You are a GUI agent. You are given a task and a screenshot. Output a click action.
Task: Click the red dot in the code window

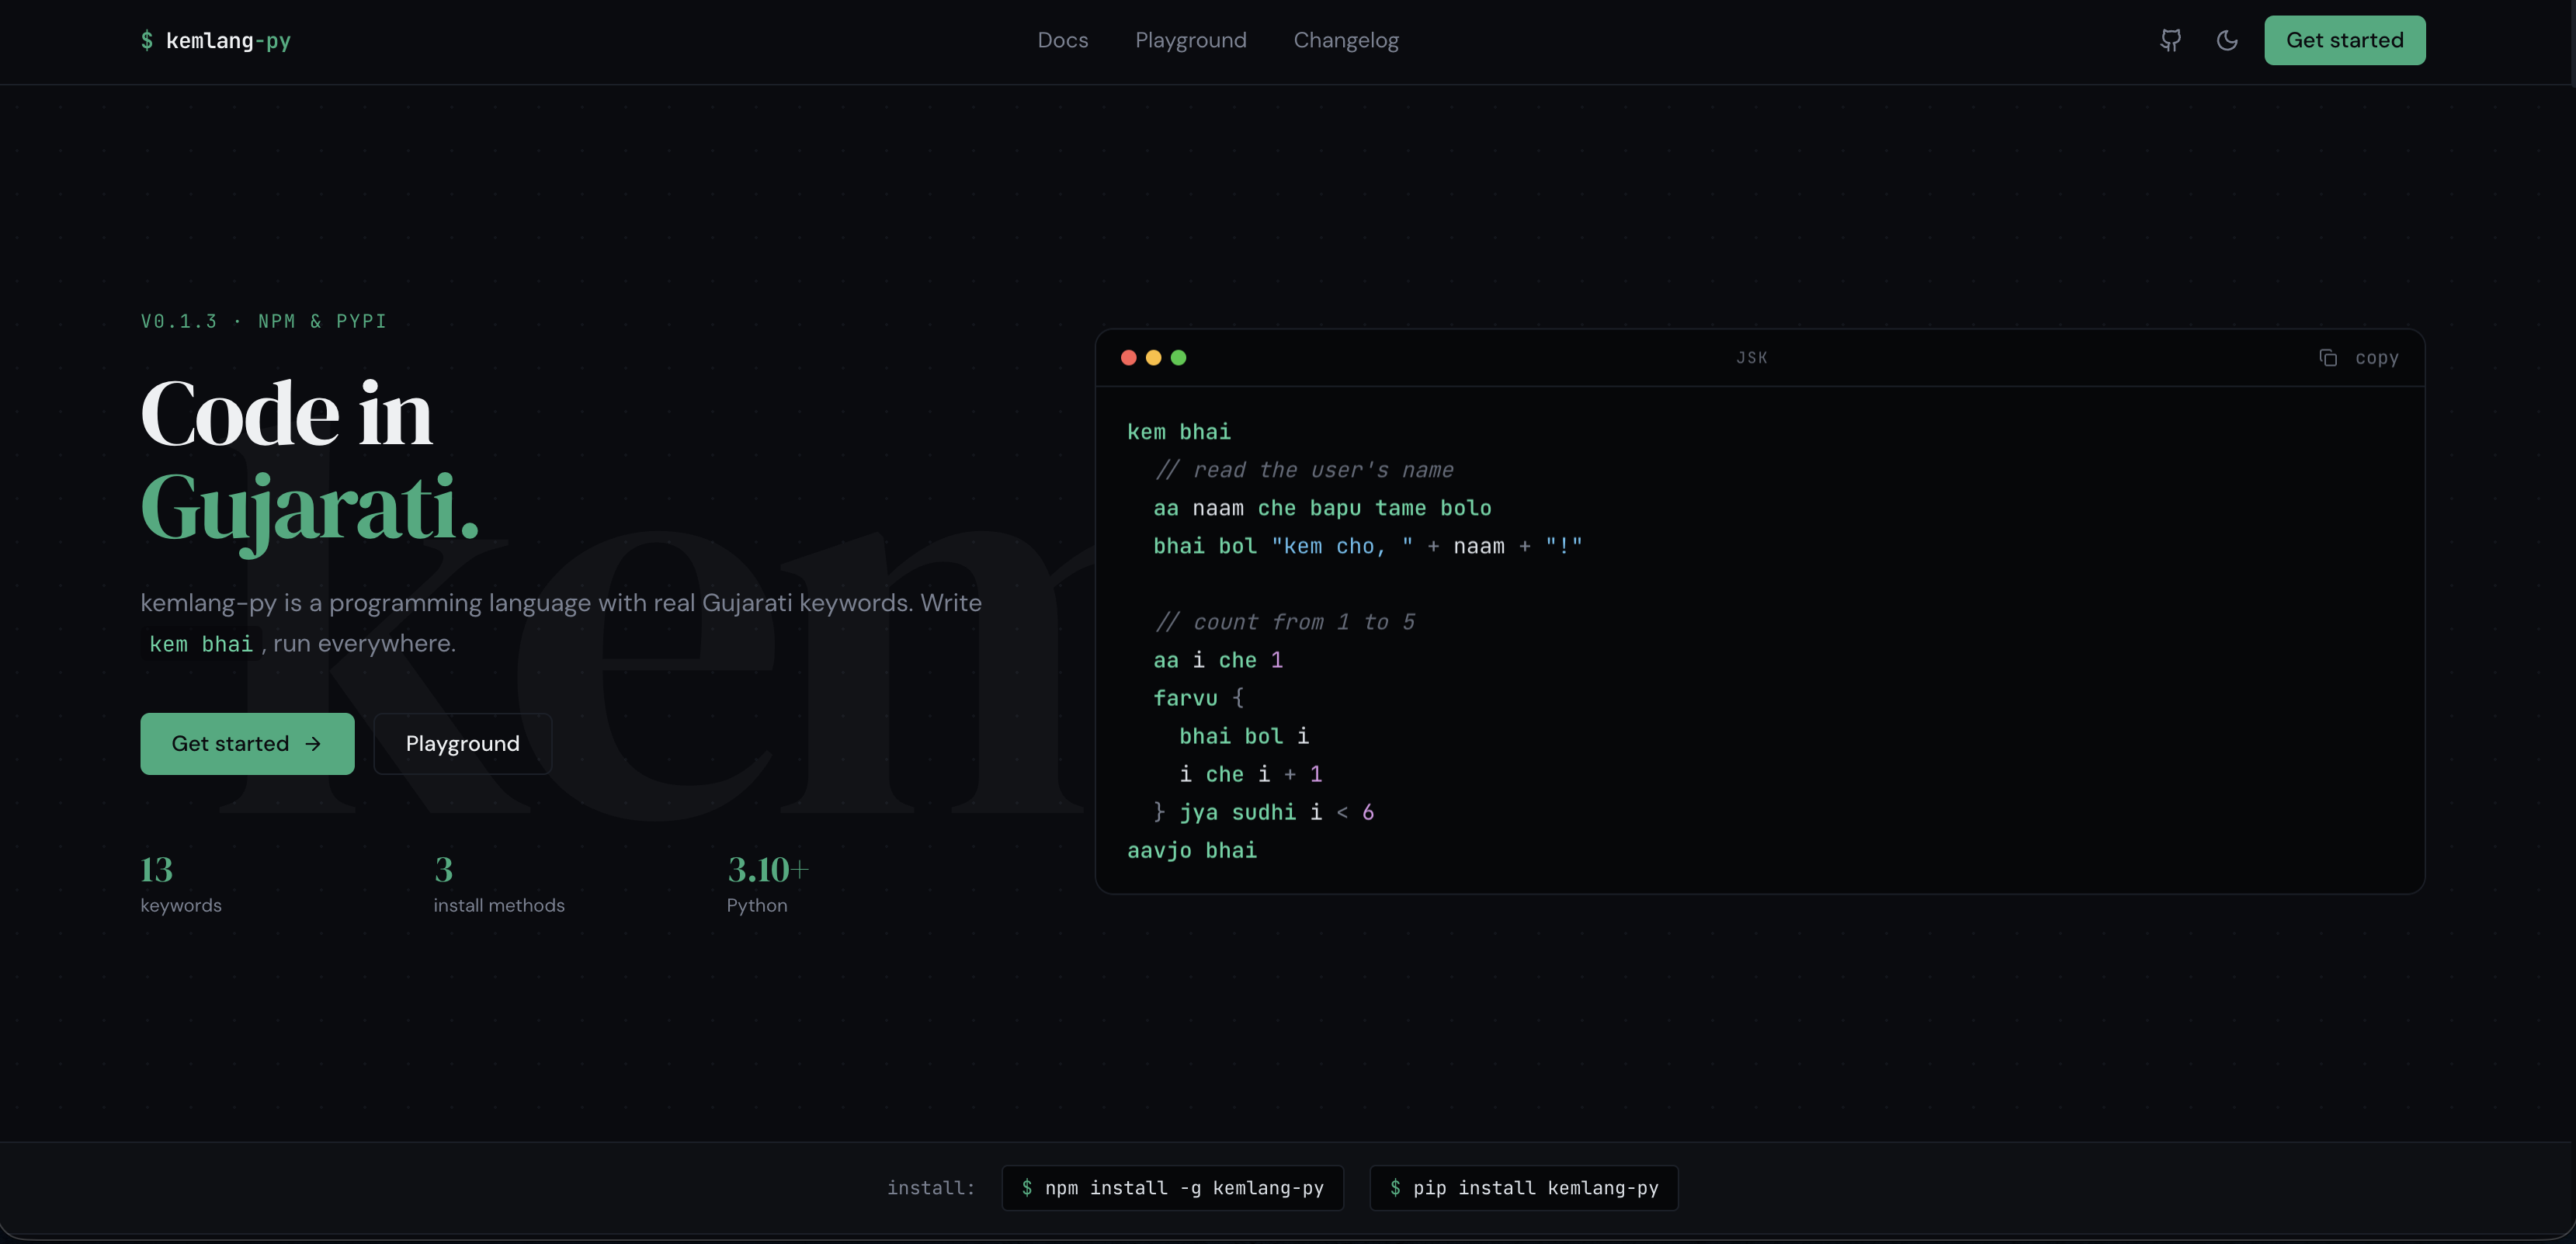coord(1128,358)
